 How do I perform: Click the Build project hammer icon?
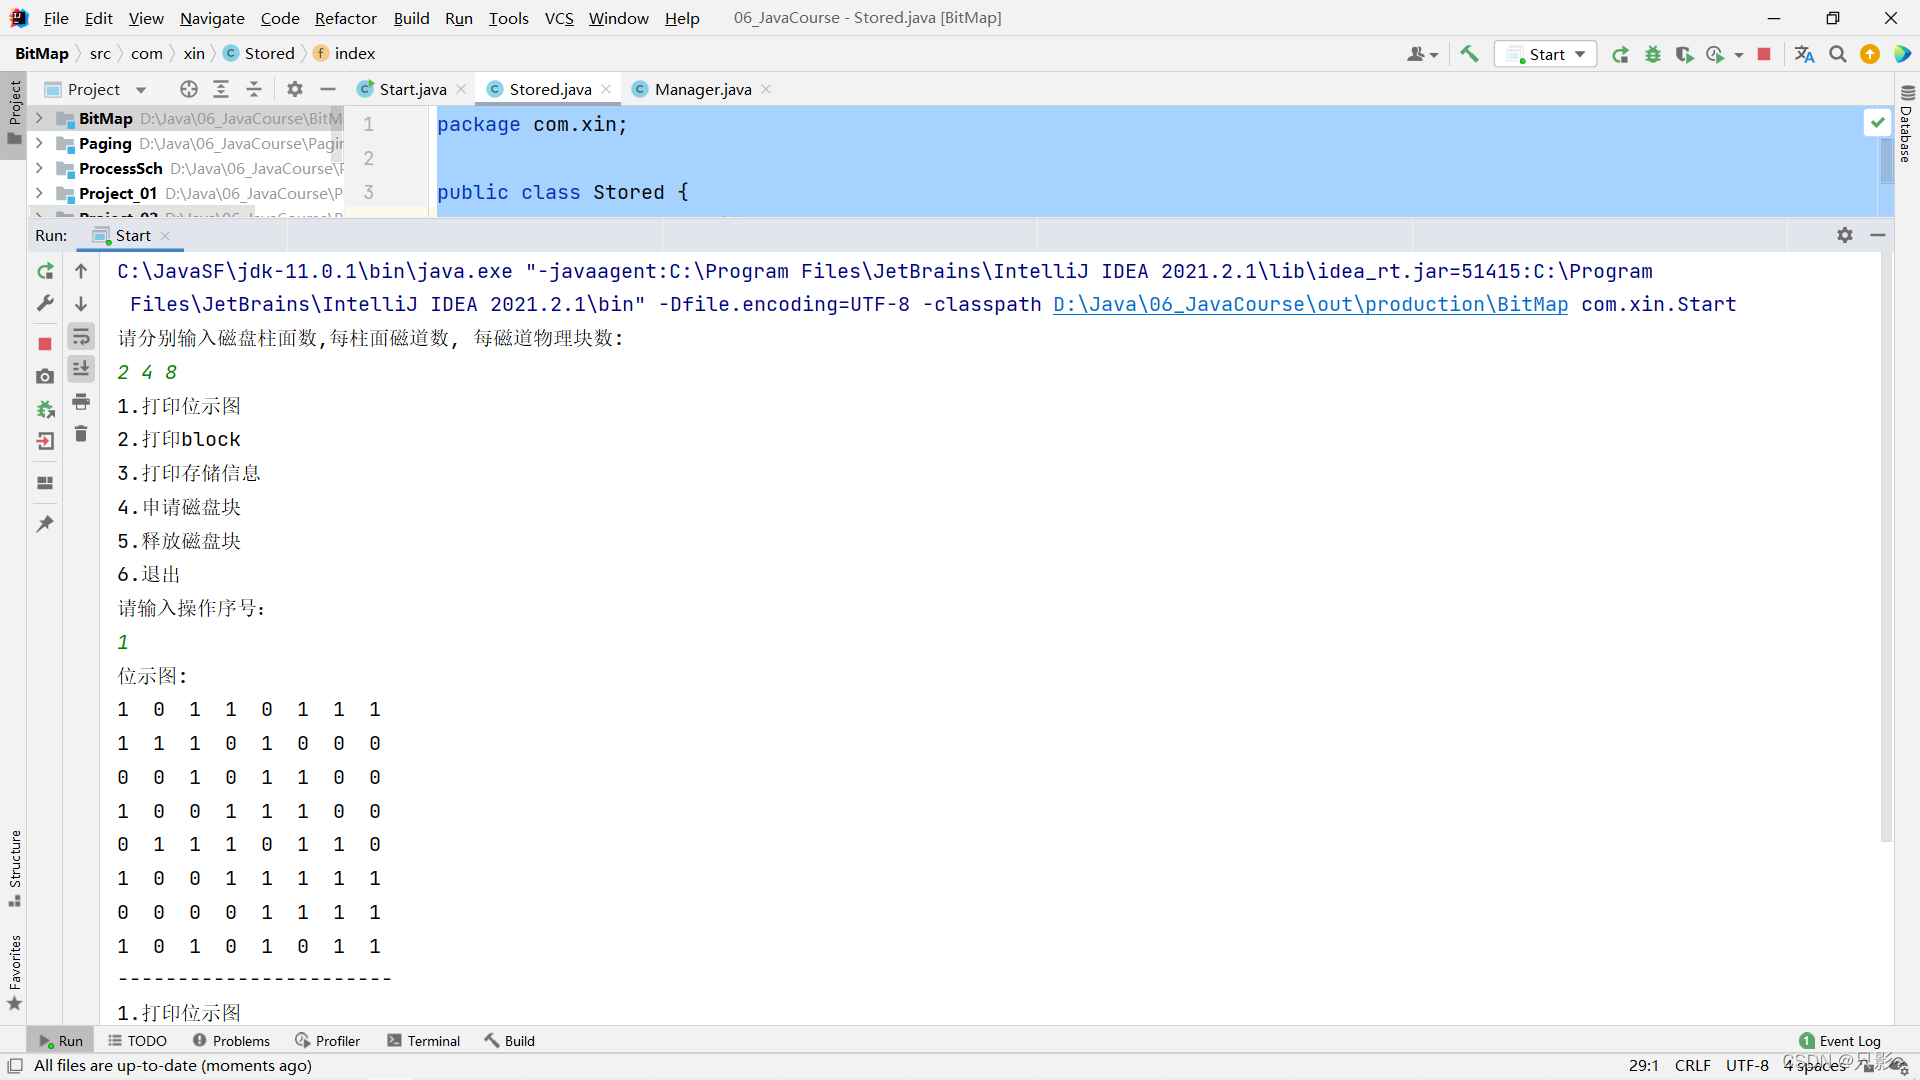coord(1469,54)
